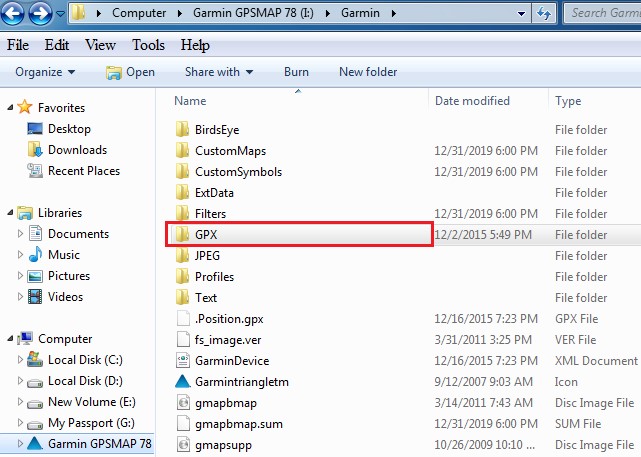Open the View menu

coord(100,45)
